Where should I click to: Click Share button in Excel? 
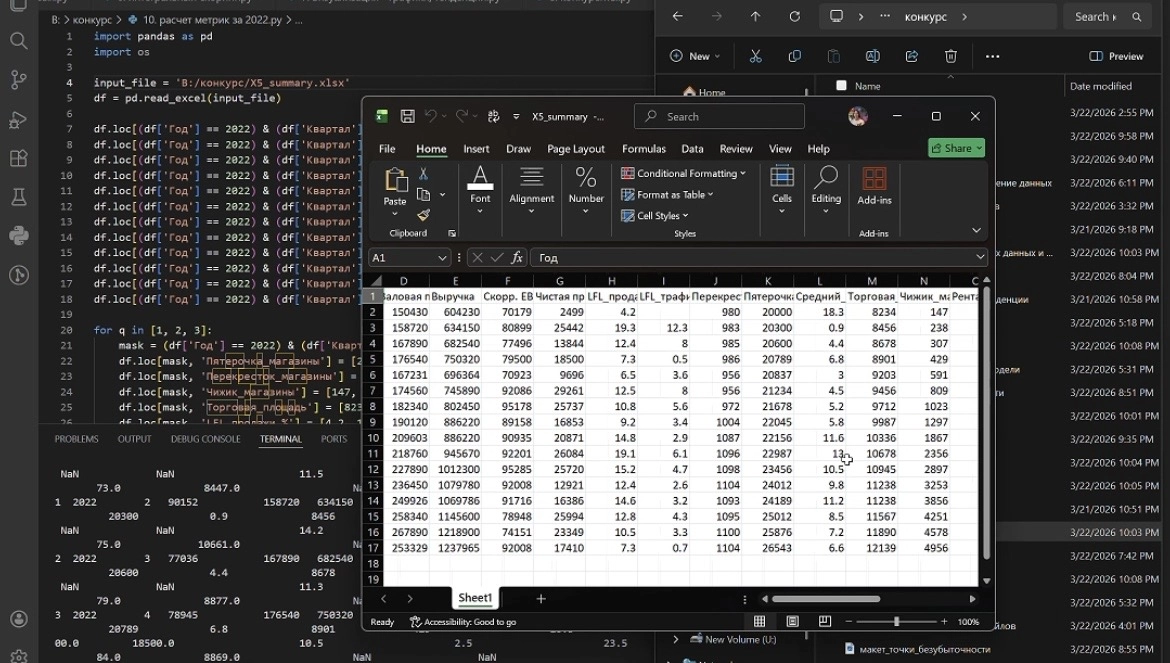pos(957,148)
